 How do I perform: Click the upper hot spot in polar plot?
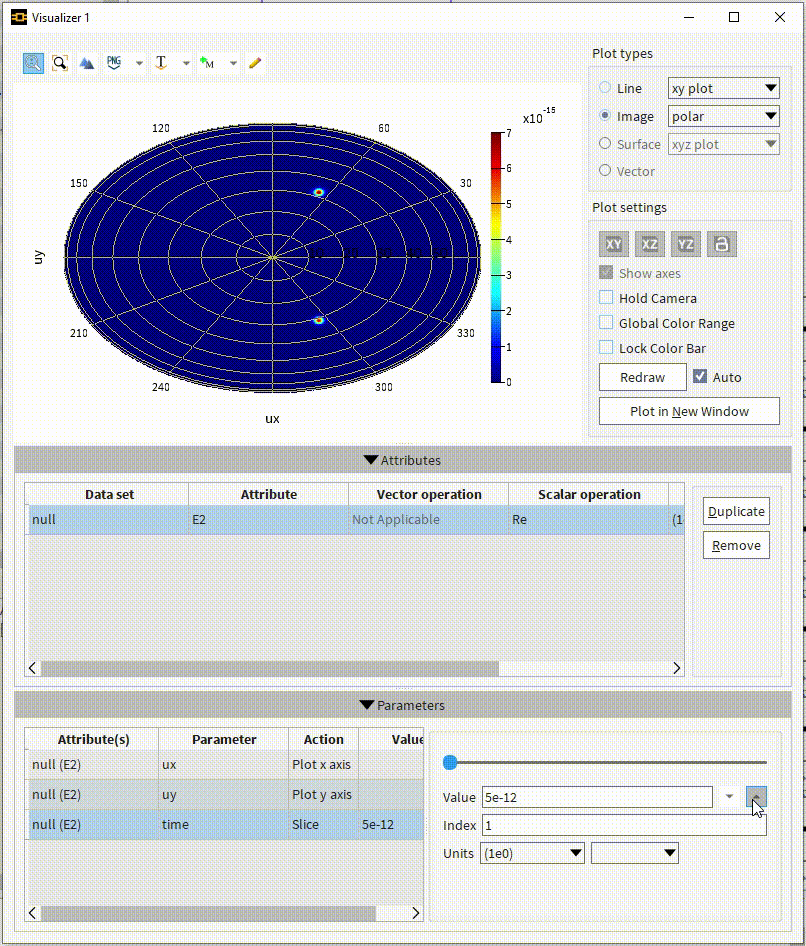coord(319,192)
